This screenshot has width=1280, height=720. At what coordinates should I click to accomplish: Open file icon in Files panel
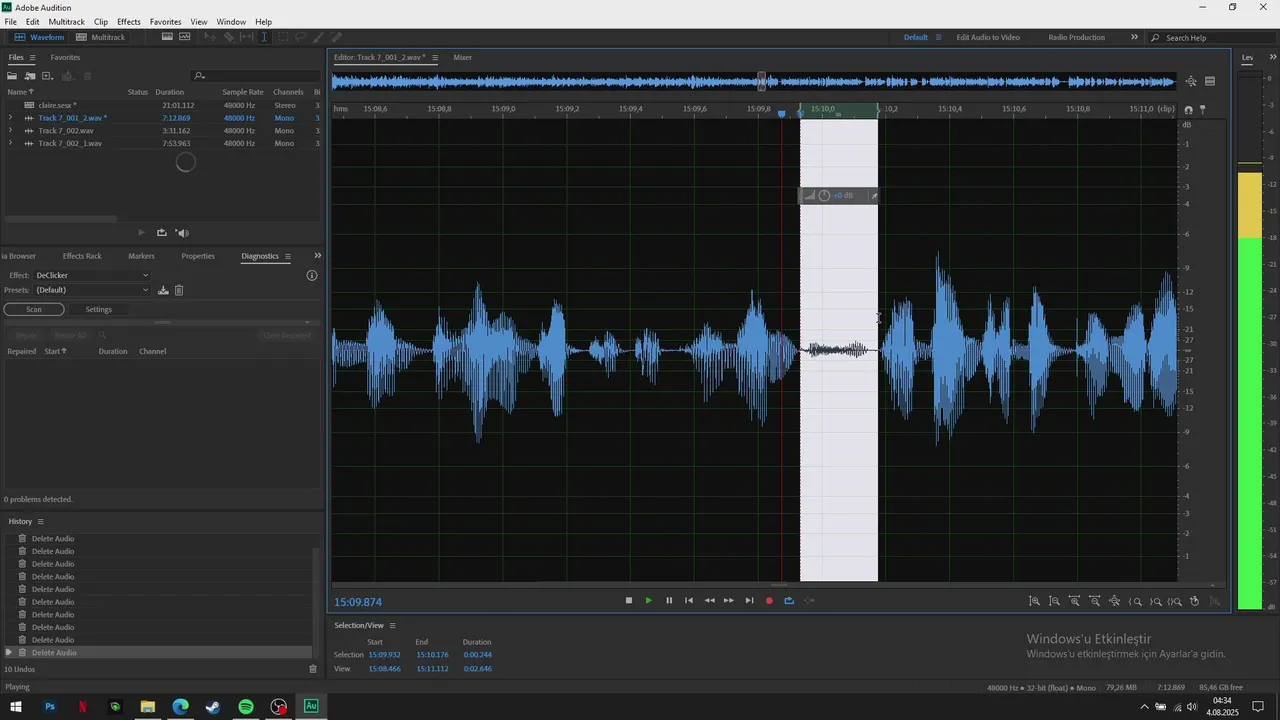(x=12, y=76)
